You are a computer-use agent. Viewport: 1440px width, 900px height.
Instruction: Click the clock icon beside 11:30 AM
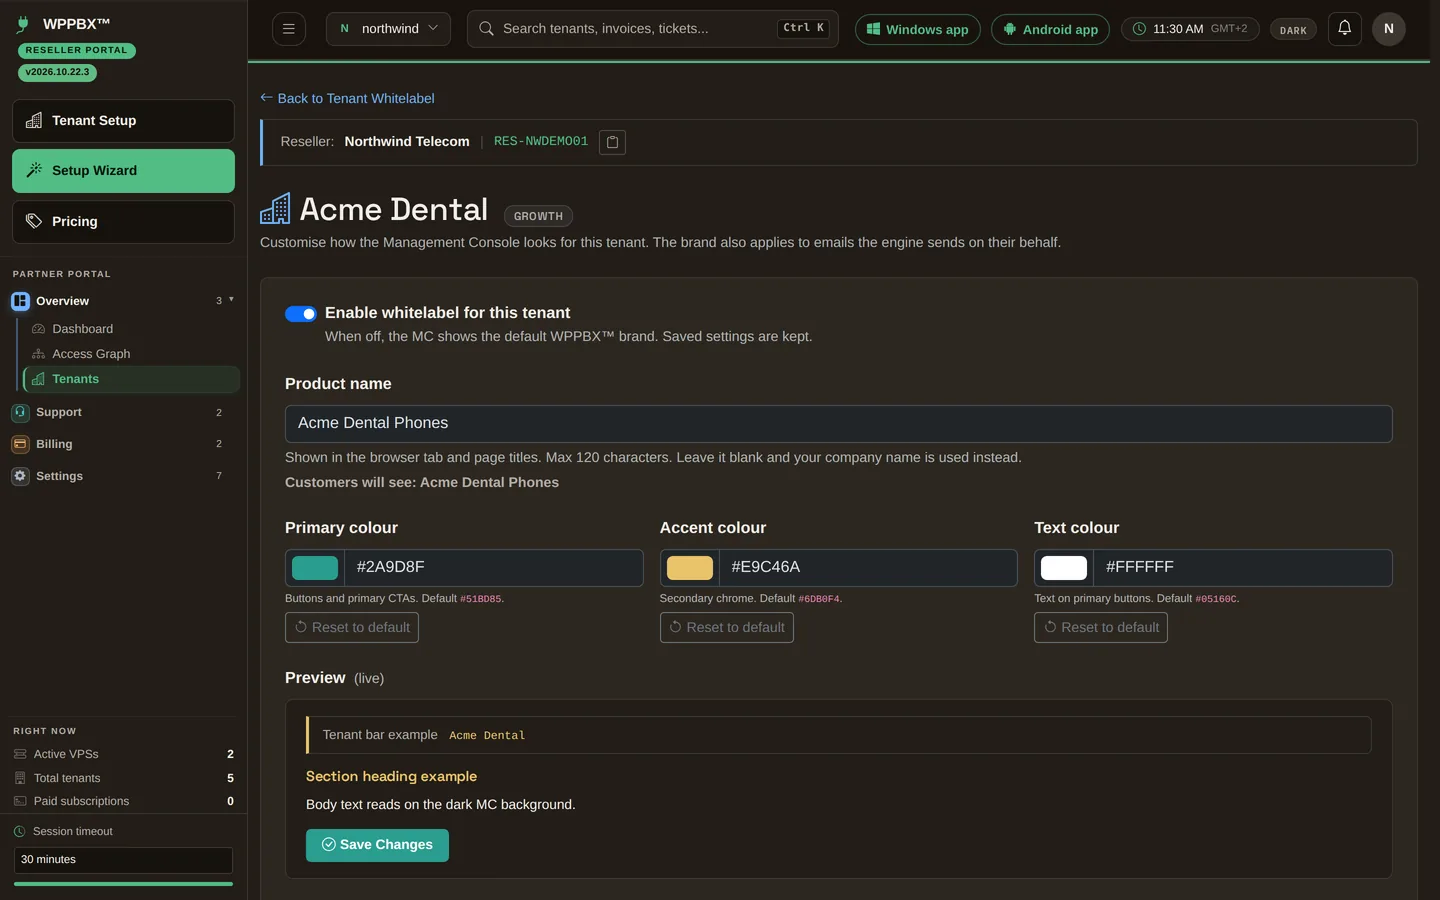(1139, 29)
